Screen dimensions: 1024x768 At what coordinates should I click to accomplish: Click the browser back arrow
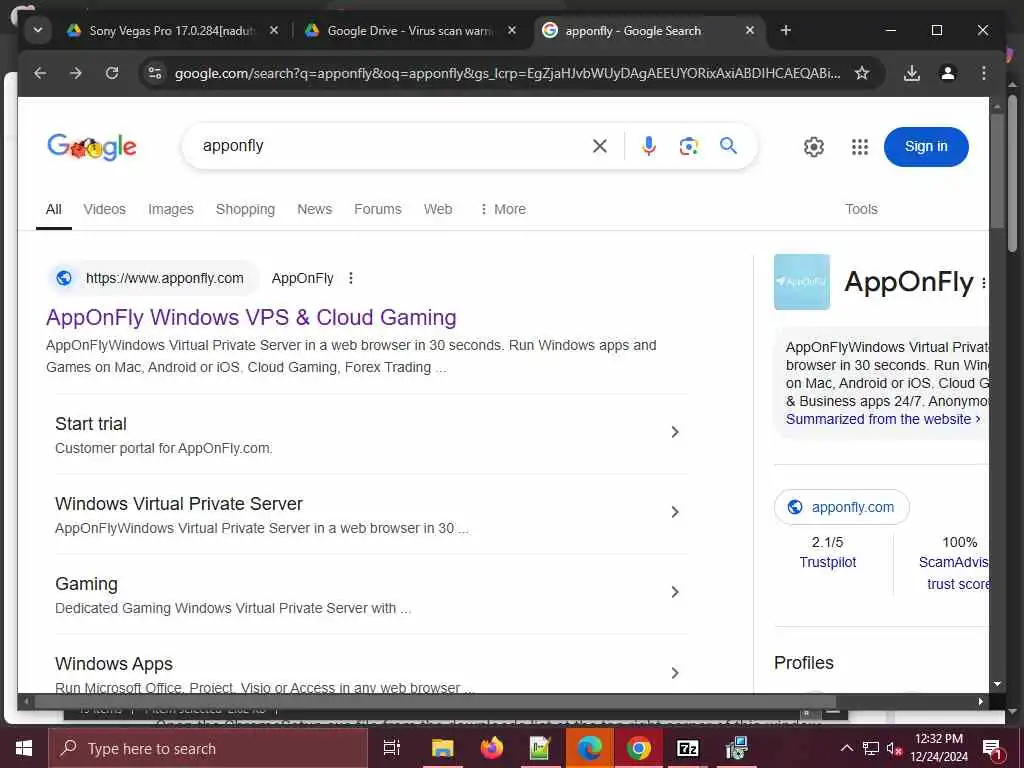[x=40, y=73]
